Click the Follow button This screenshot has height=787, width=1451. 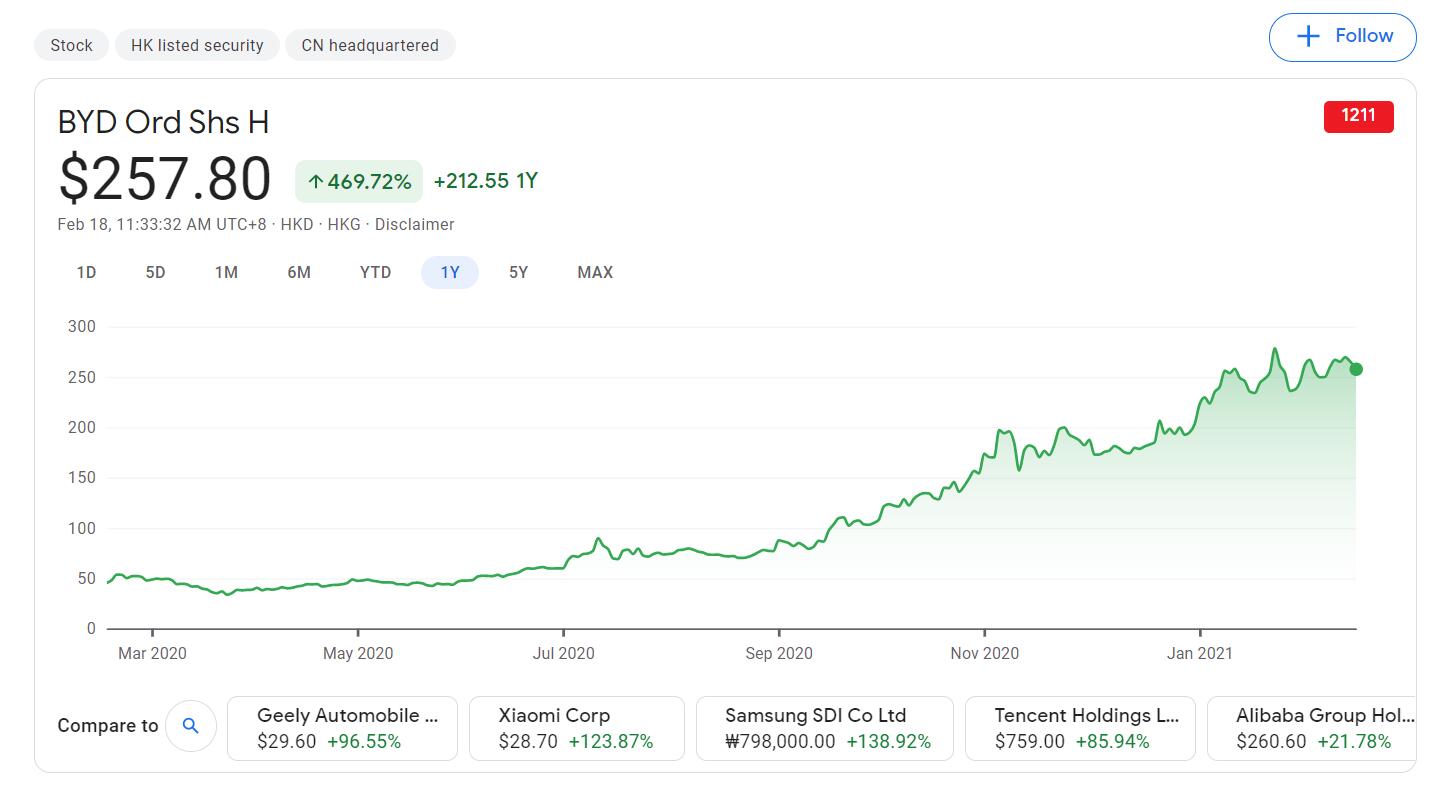1342,37
